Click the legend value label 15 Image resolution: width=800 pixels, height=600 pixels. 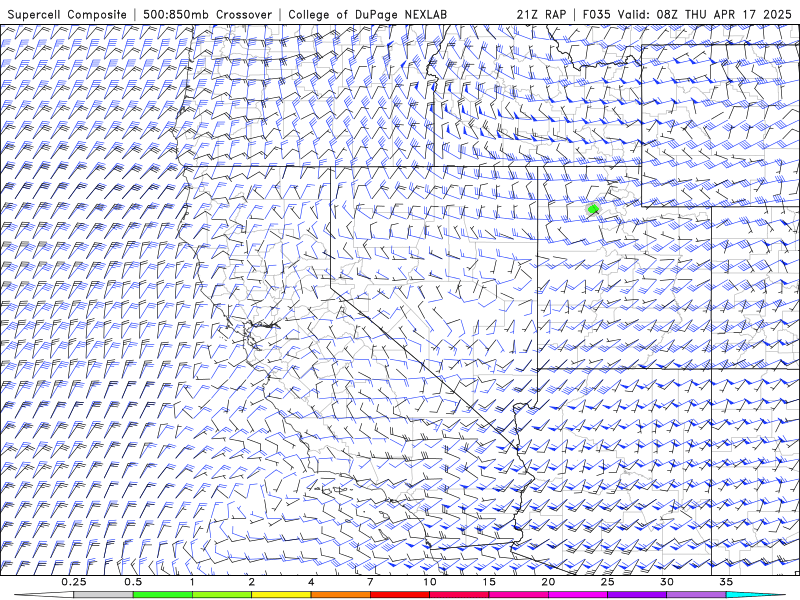tap(489, 582)
